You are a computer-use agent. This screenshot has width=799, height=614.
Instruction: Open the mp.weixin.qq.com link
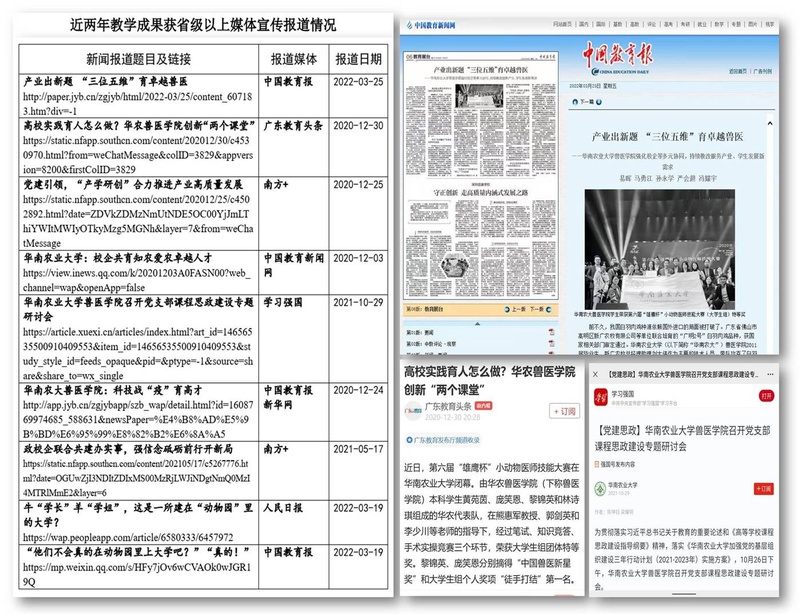click(x=137, y=574)
